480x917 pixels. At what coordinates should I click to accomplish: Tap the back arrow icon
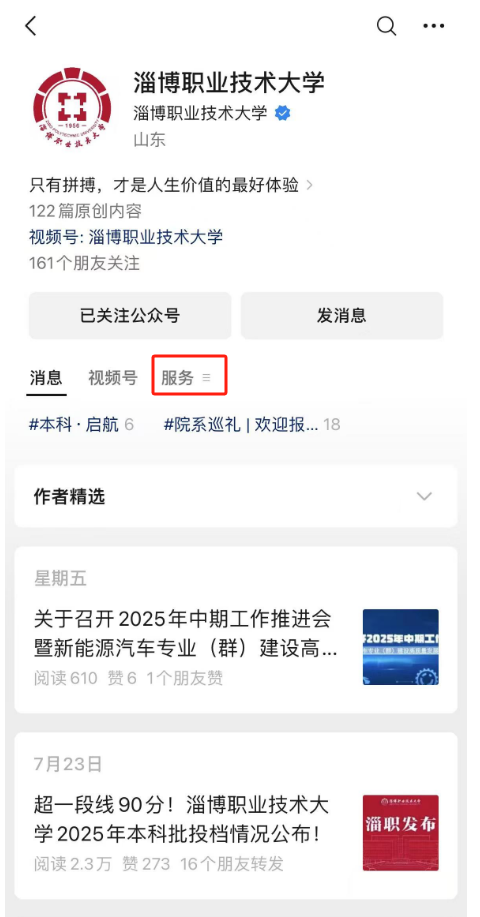tap(31, 26)
